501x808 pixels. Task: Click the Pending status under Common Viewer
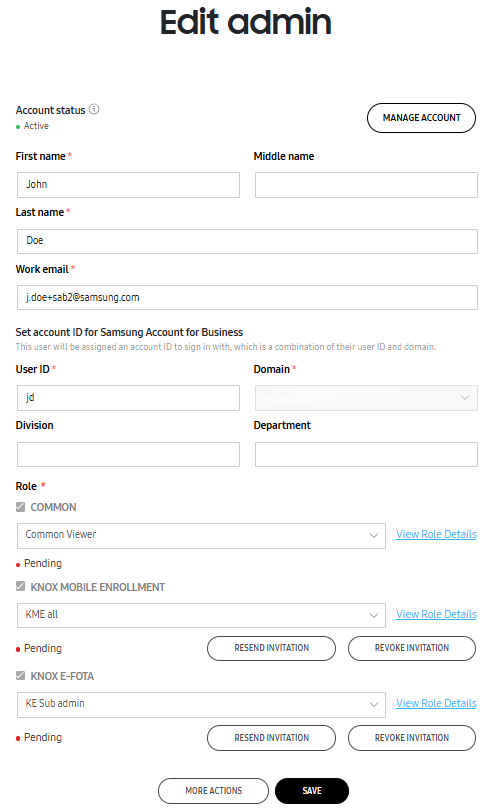pyautogui.click(x=43, y=563)
